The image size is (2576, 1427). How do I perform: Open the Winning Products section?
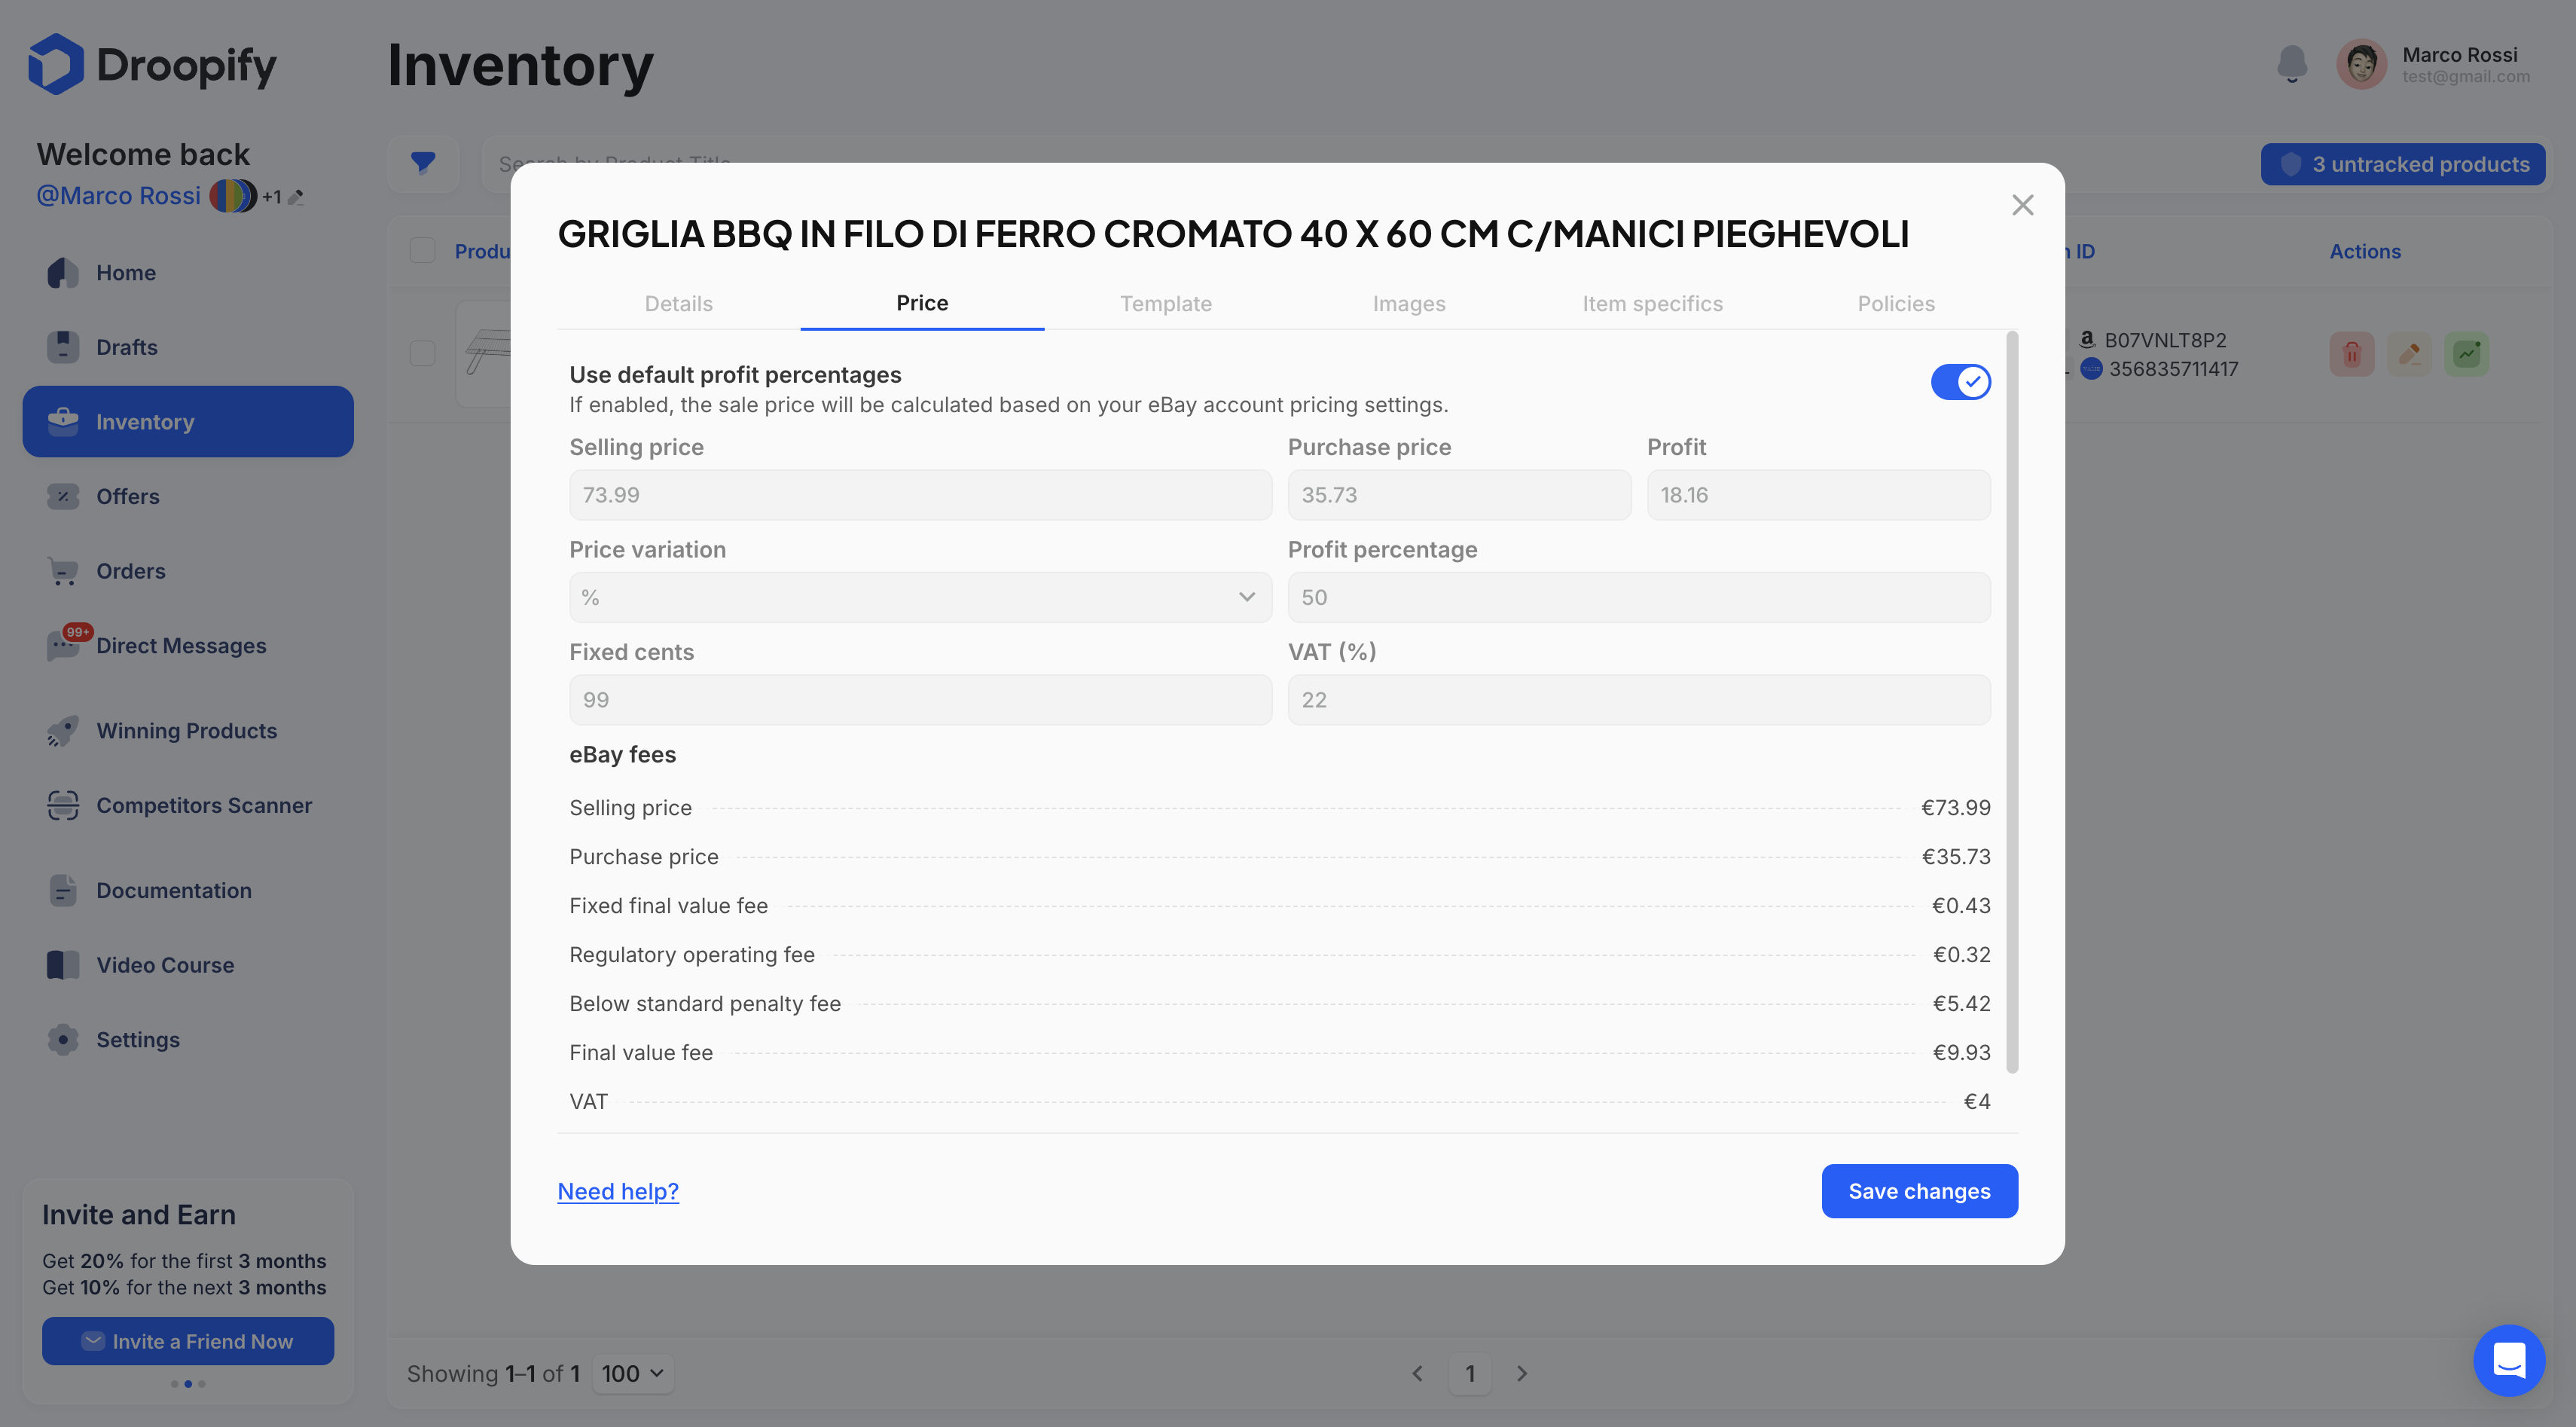tap(186, 731)
